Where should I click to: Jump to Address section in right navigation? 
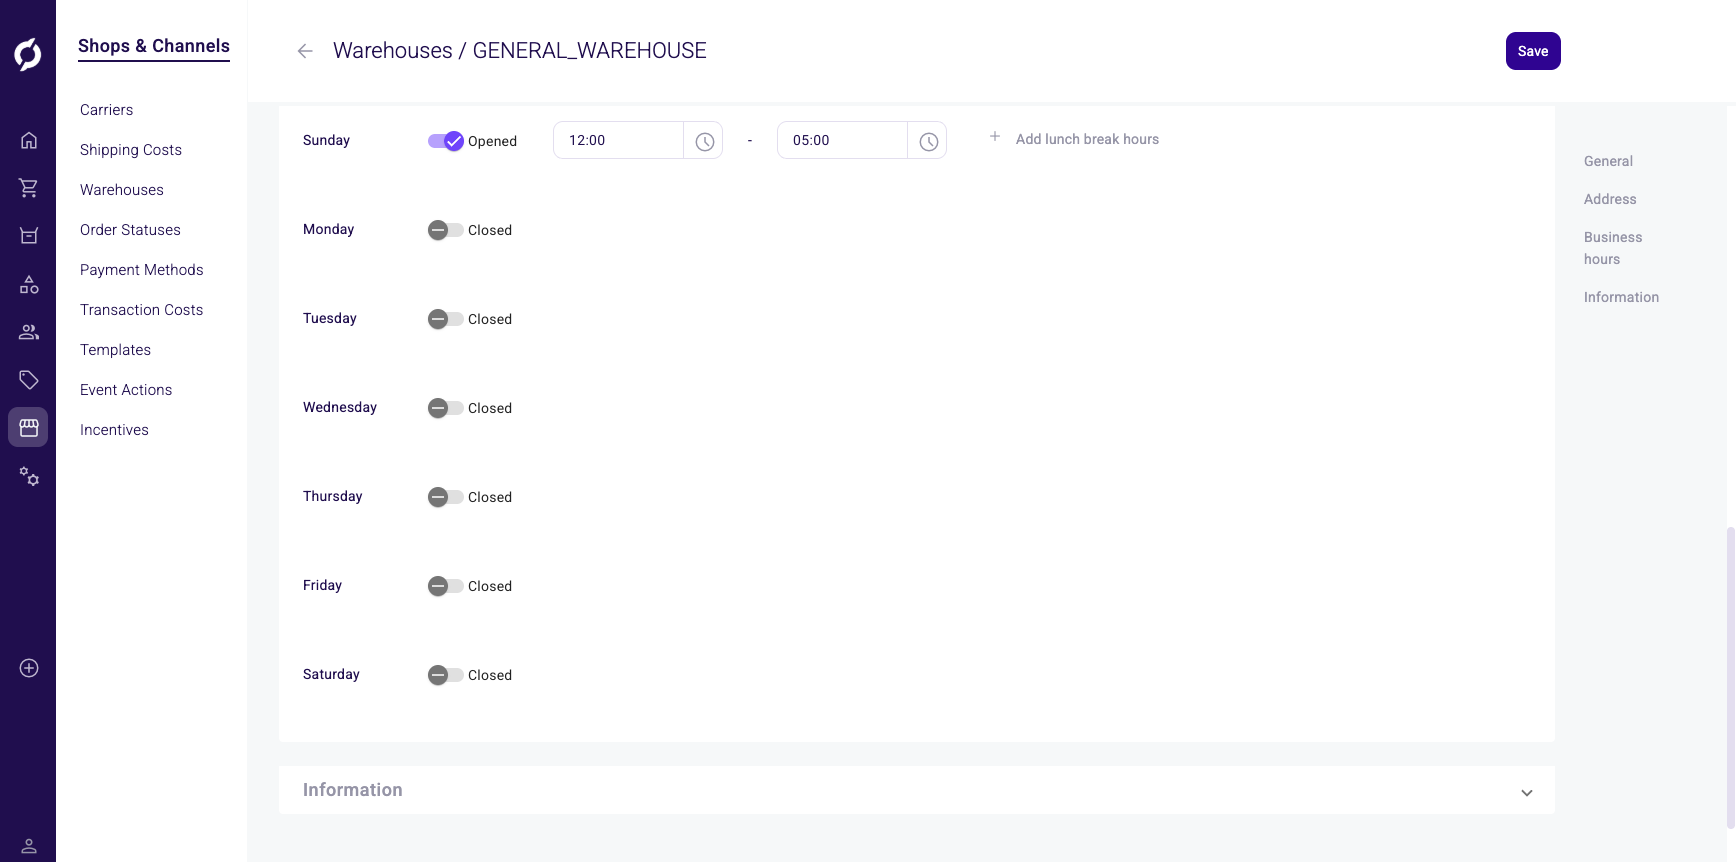pos(1609,199)
